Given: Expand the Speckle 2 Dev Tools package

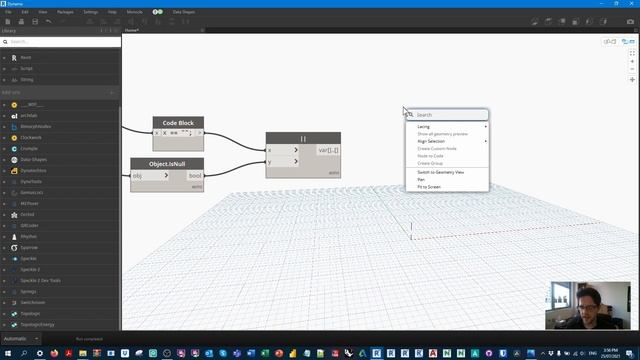Looking at the screenshot, I should pos(4,280).
